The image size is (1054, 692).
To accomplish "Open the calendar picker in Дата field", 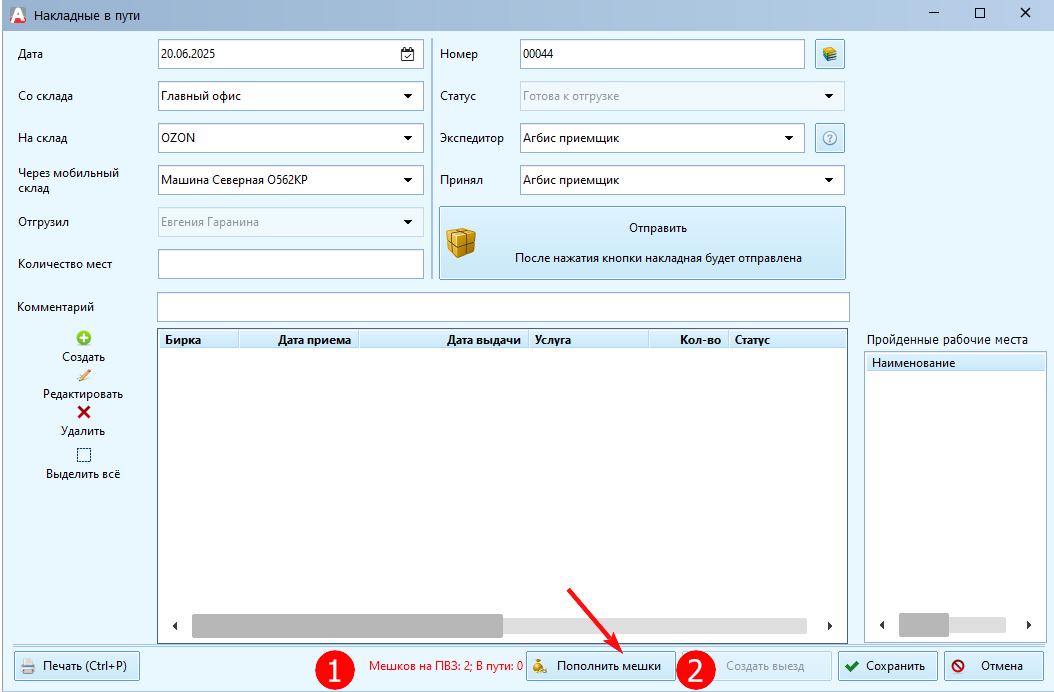I will (407, 54).
